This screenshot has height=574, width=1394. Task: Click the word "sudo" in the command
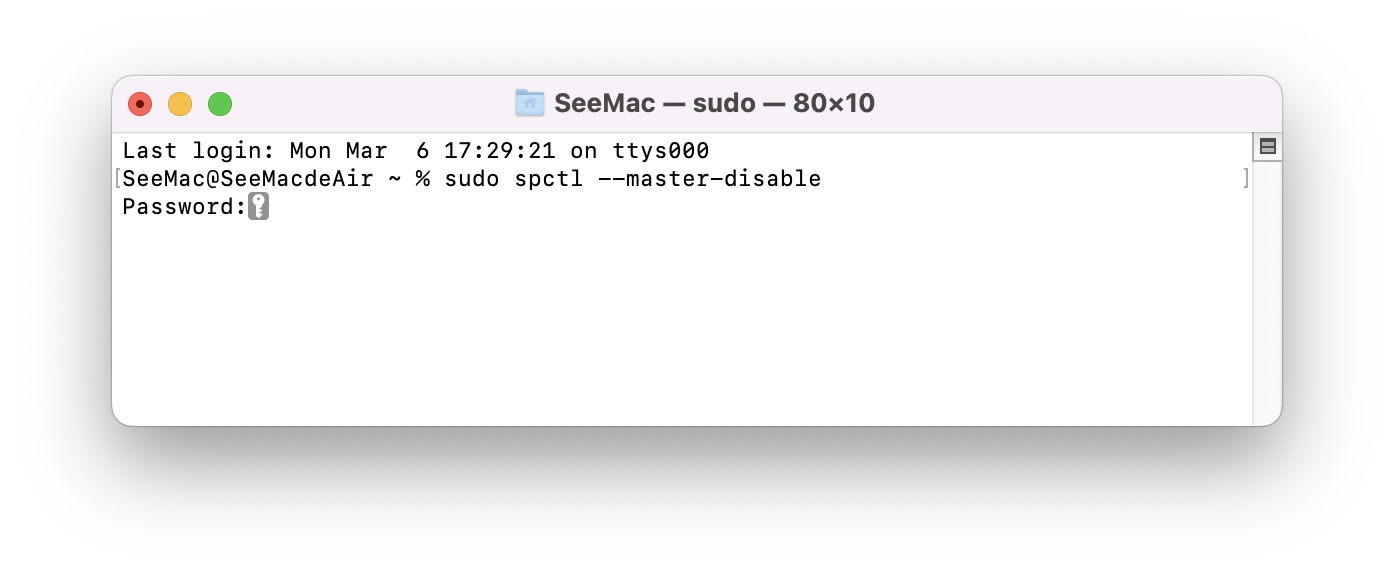click(472, 179)
